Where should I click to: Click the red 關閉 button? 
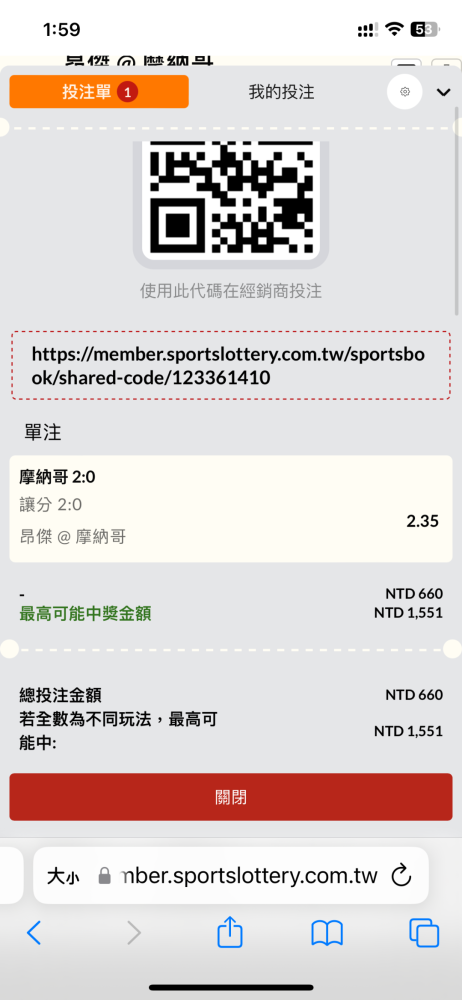(230, 797)
